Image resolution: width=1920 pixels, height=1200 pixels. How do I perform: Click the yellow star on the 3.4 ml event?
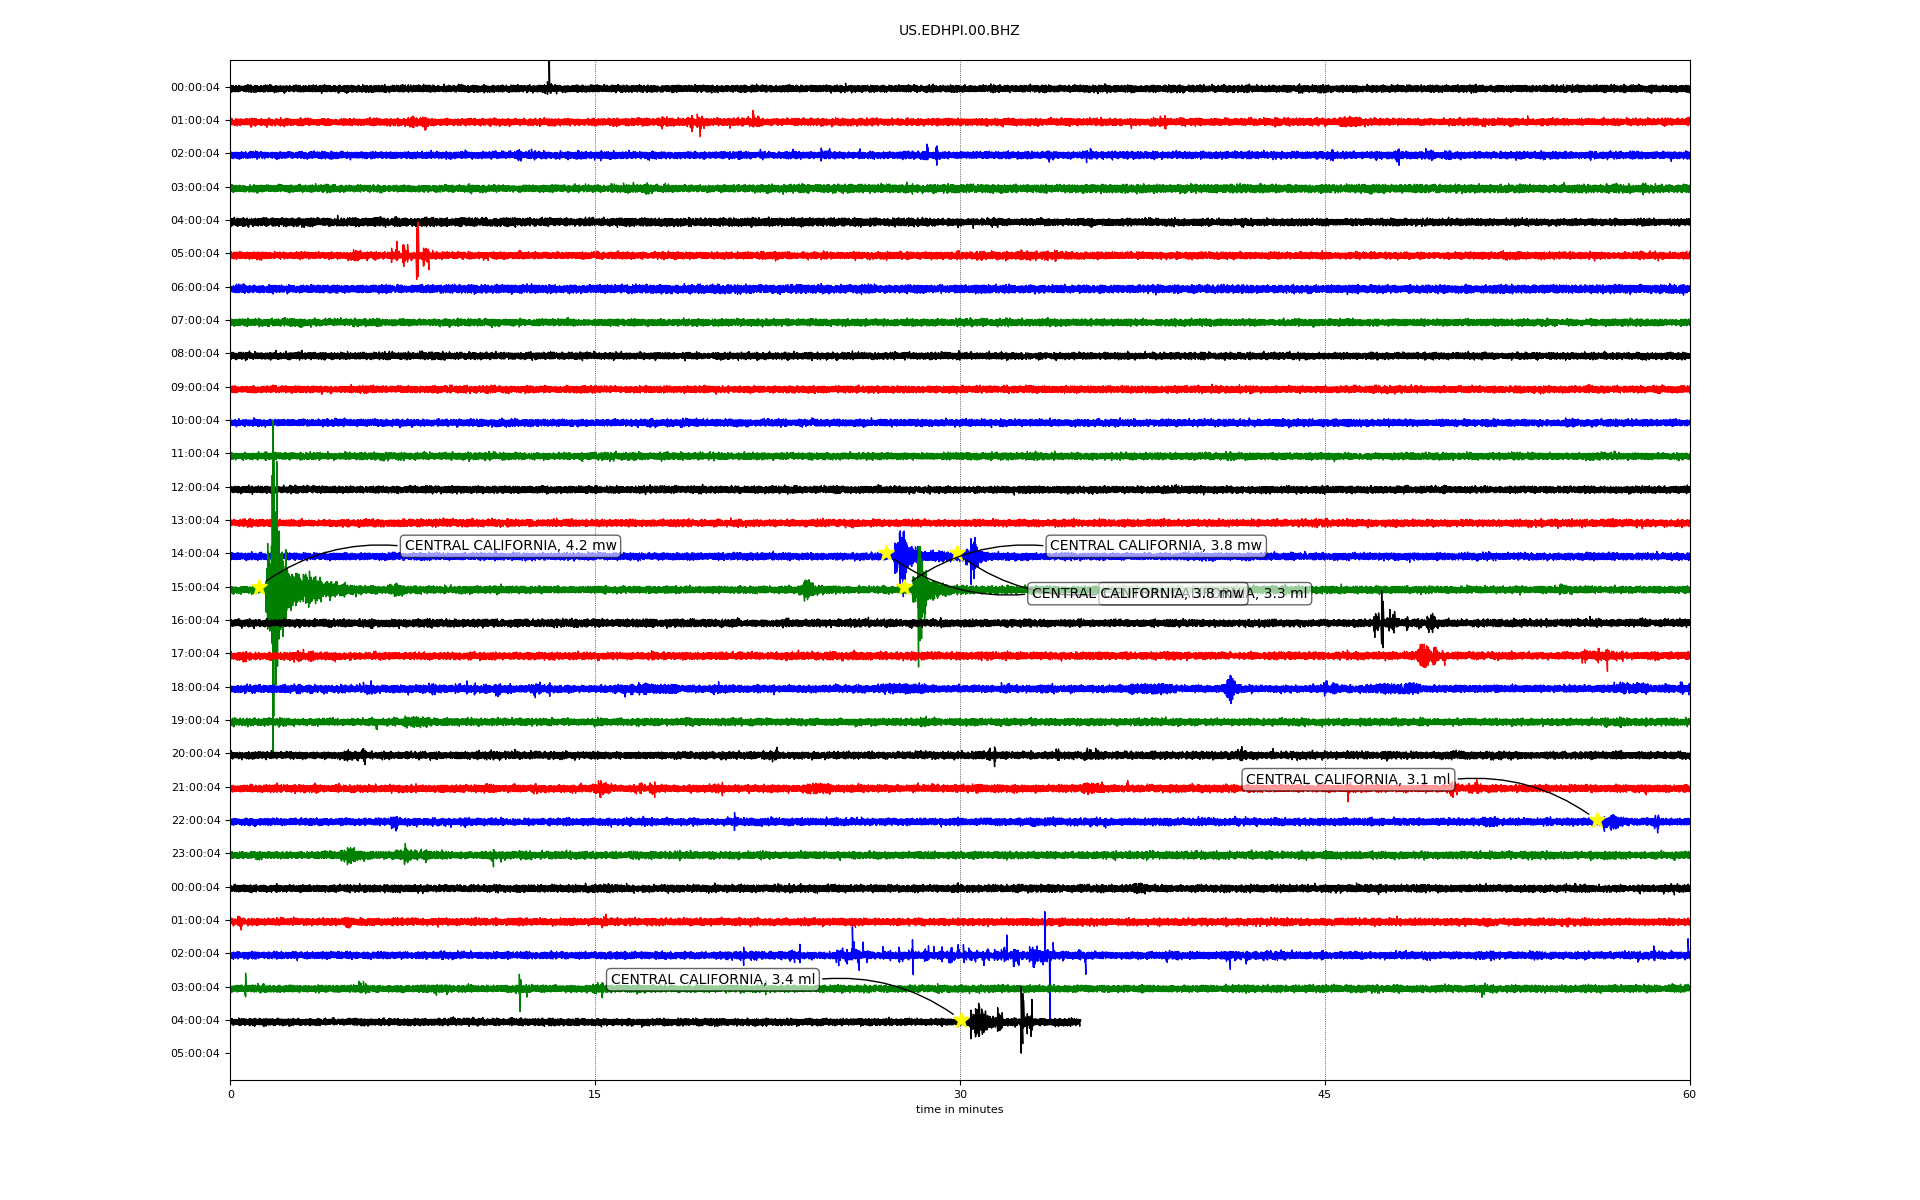[x=961, y=1020]
